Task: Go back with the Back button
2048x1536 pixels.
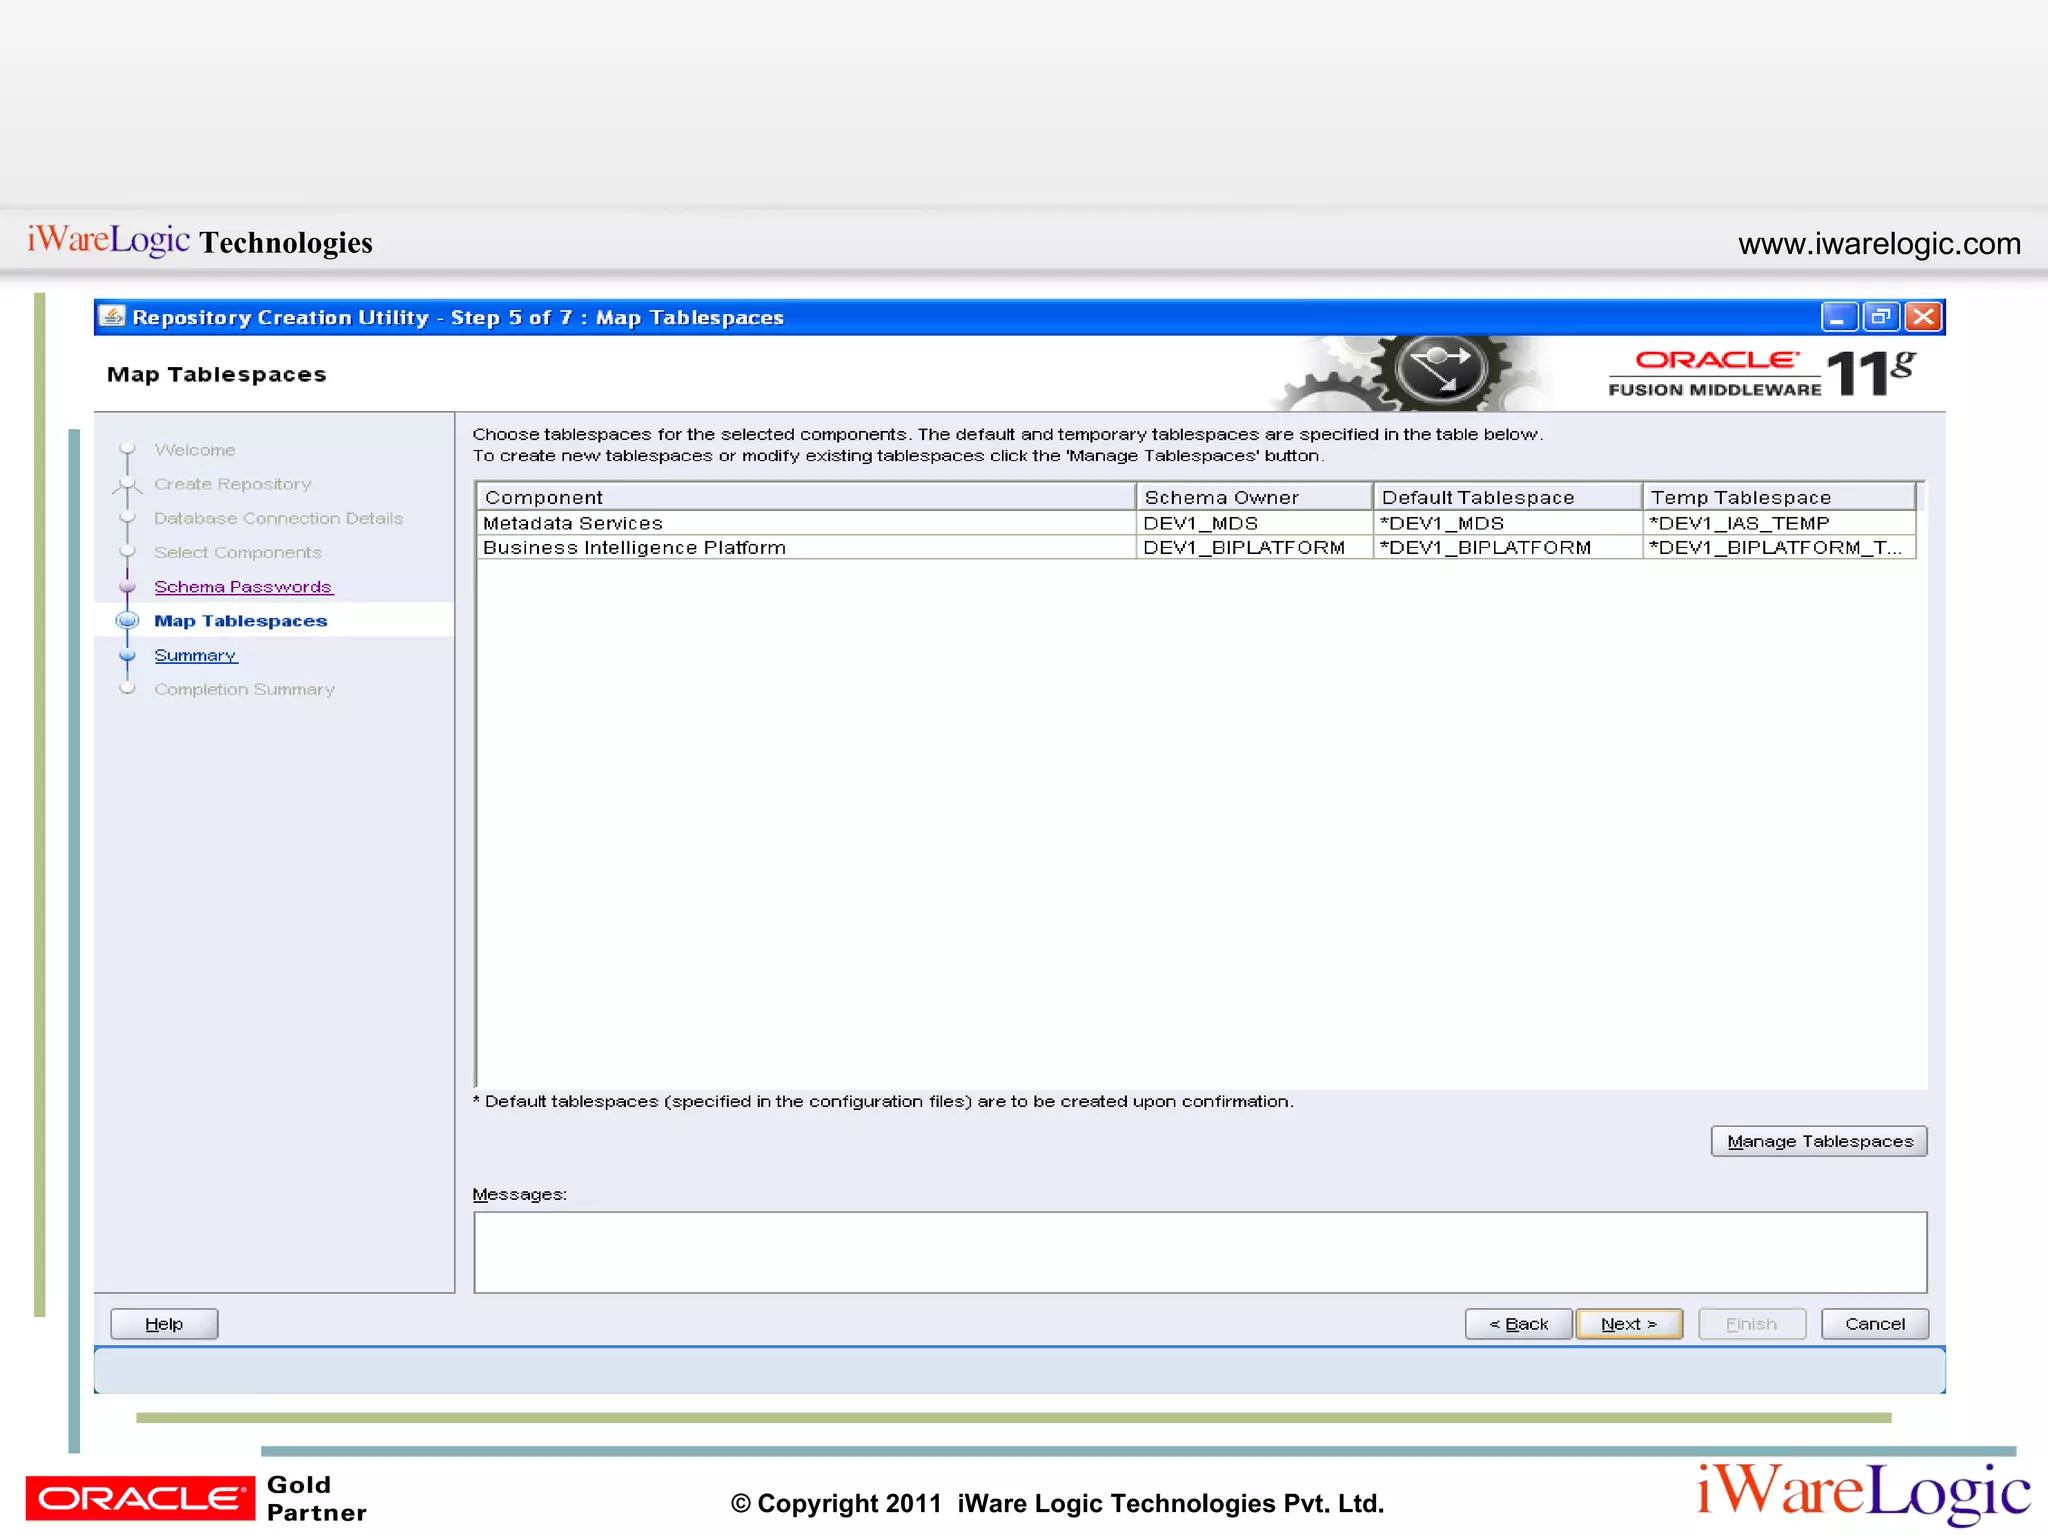Action: (1518, 1324)
